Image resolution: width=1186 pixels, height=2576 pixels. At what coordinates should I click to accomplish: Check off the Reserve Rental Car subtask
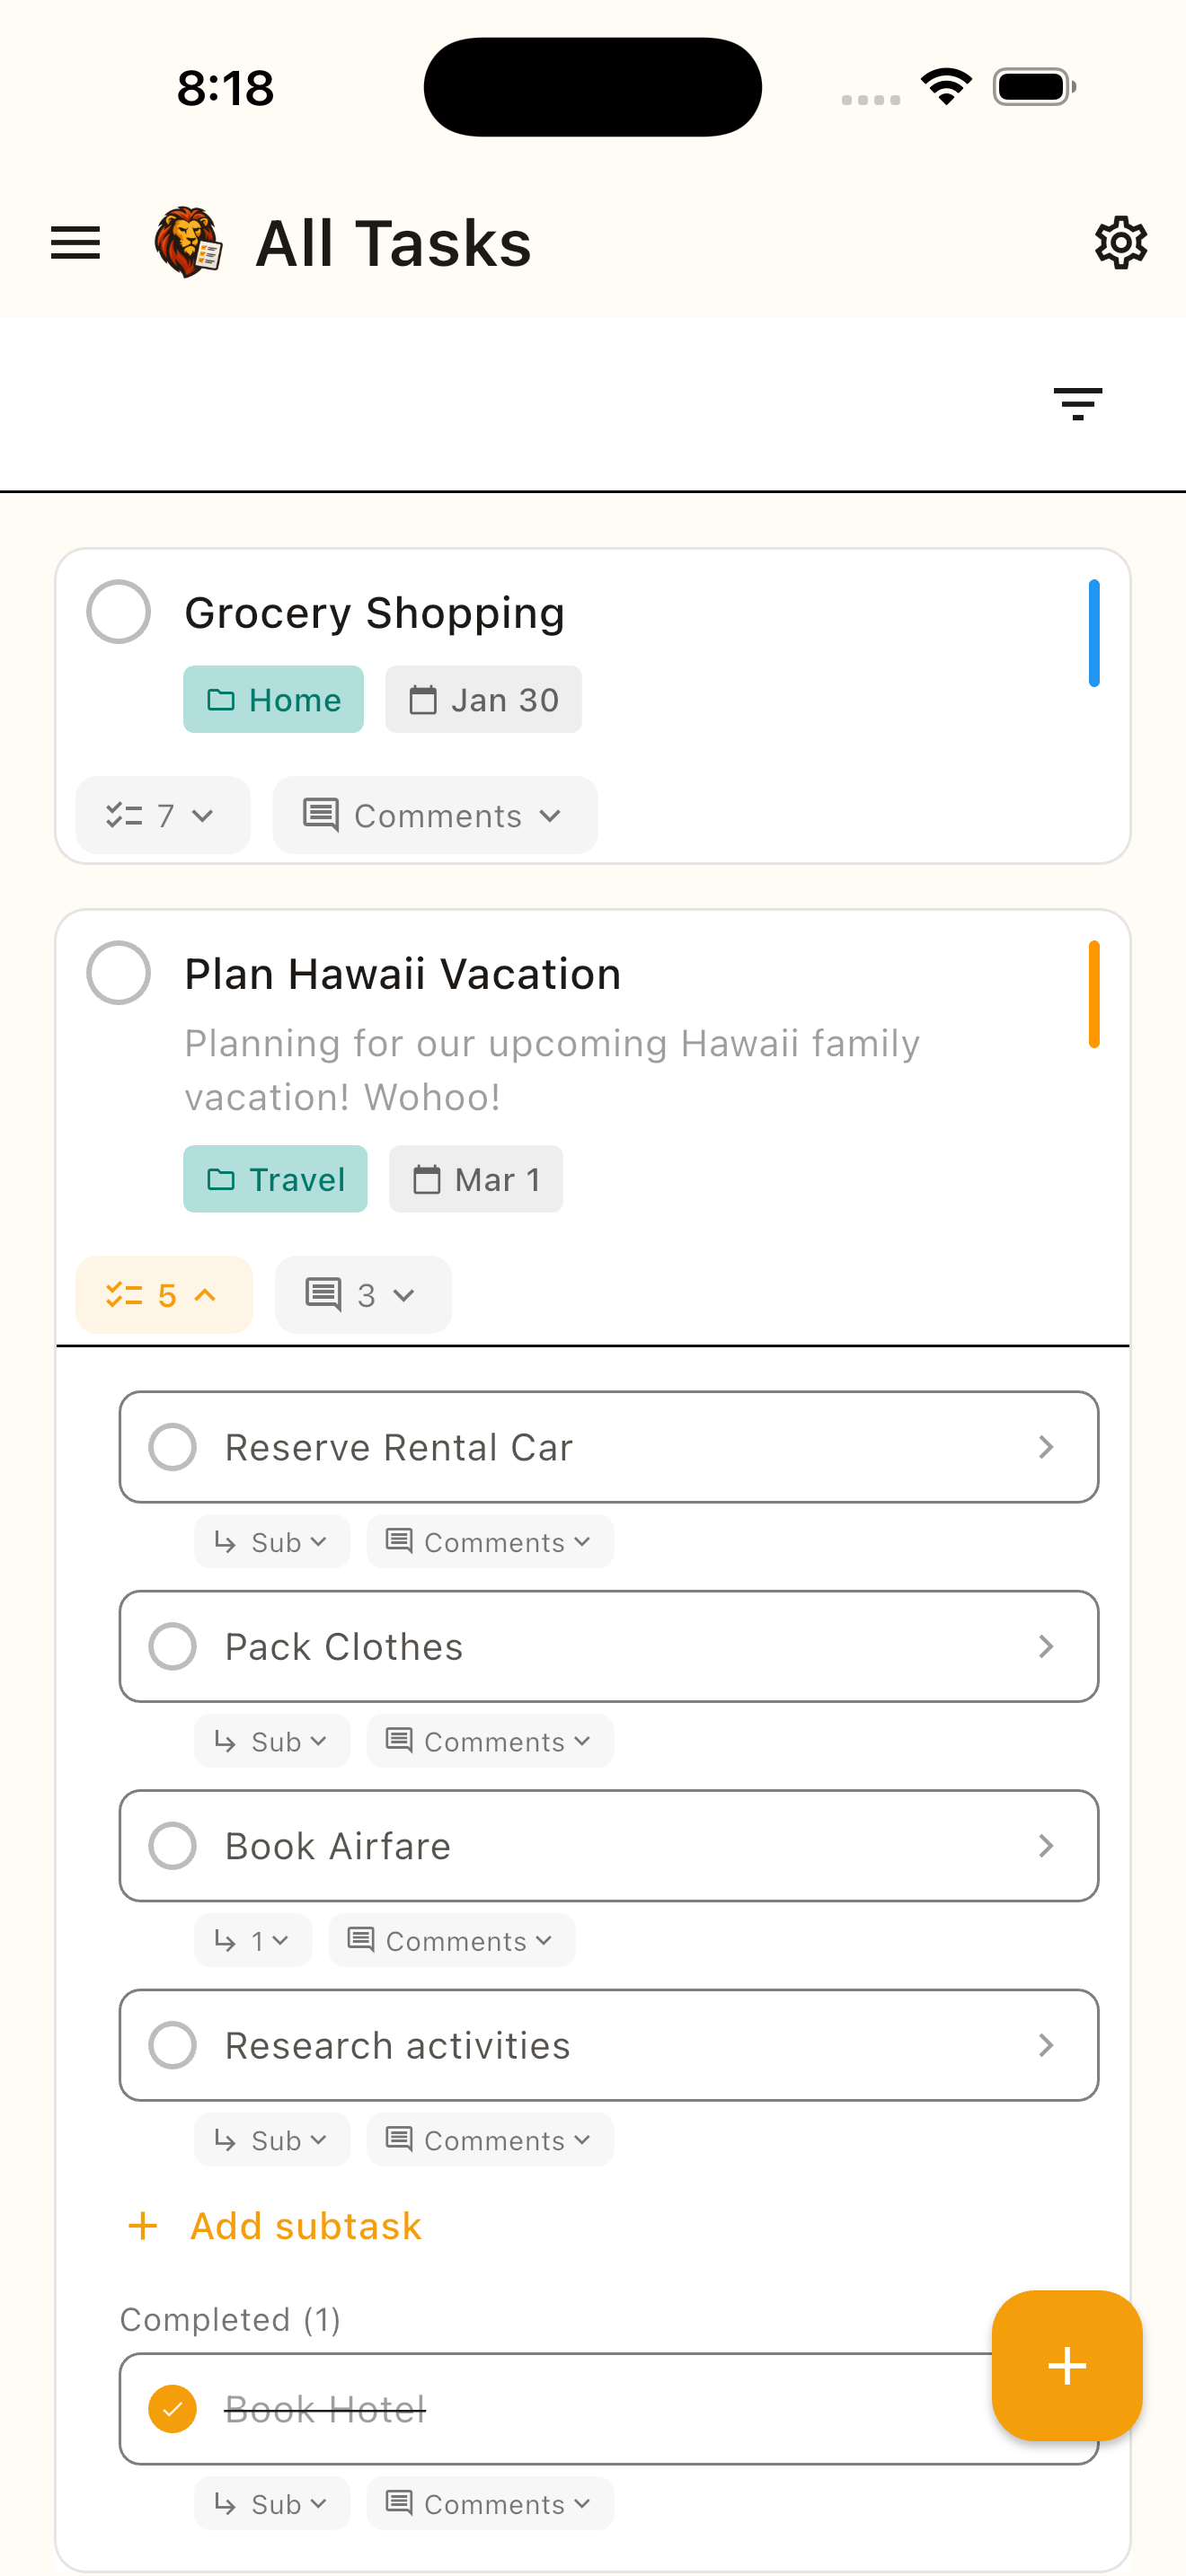tap(172, 1446)
